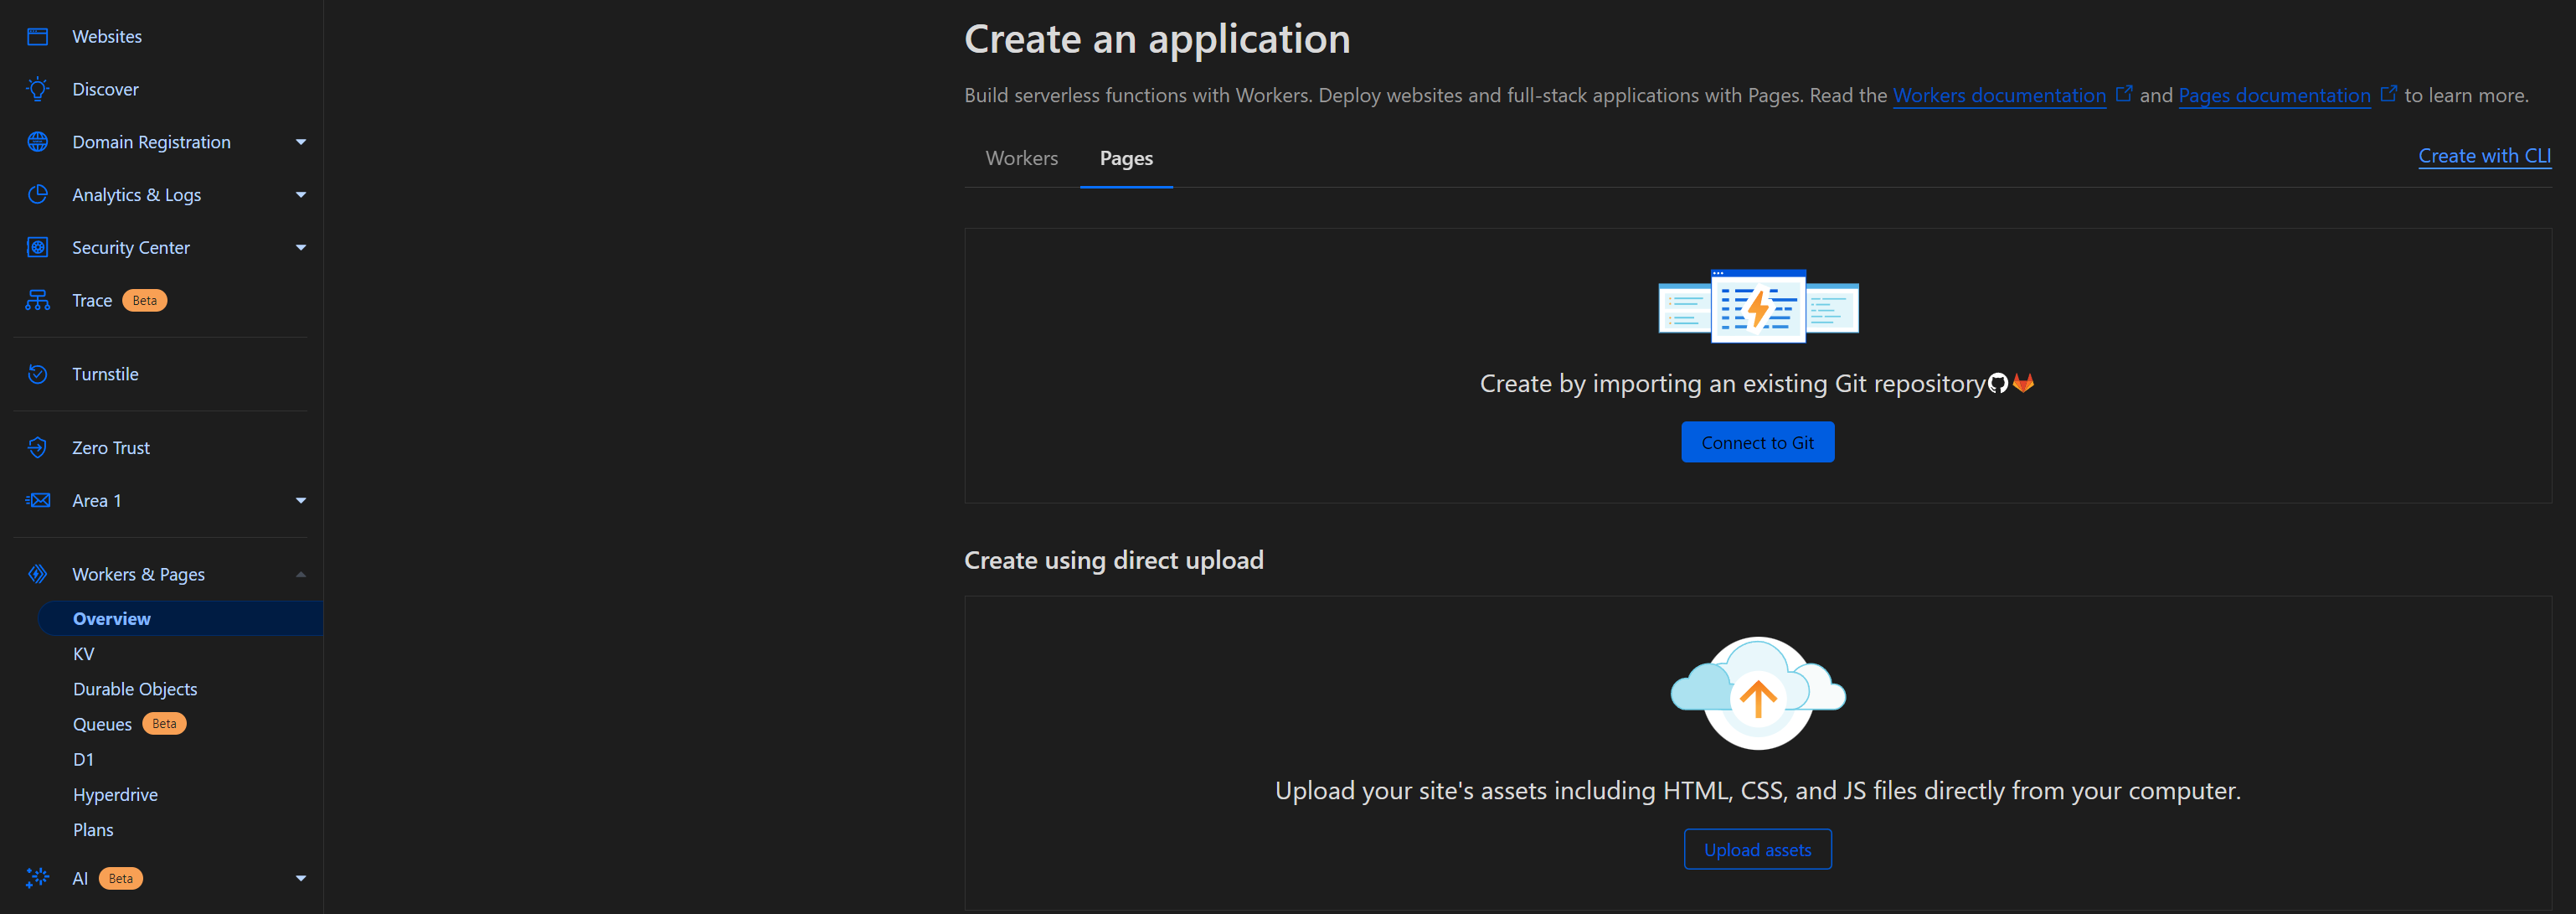The width and height of the screenshot is (2576, 914).
Task: Click 'Create by importing an existing Git repository' text
Action: tap(1732, 384)
